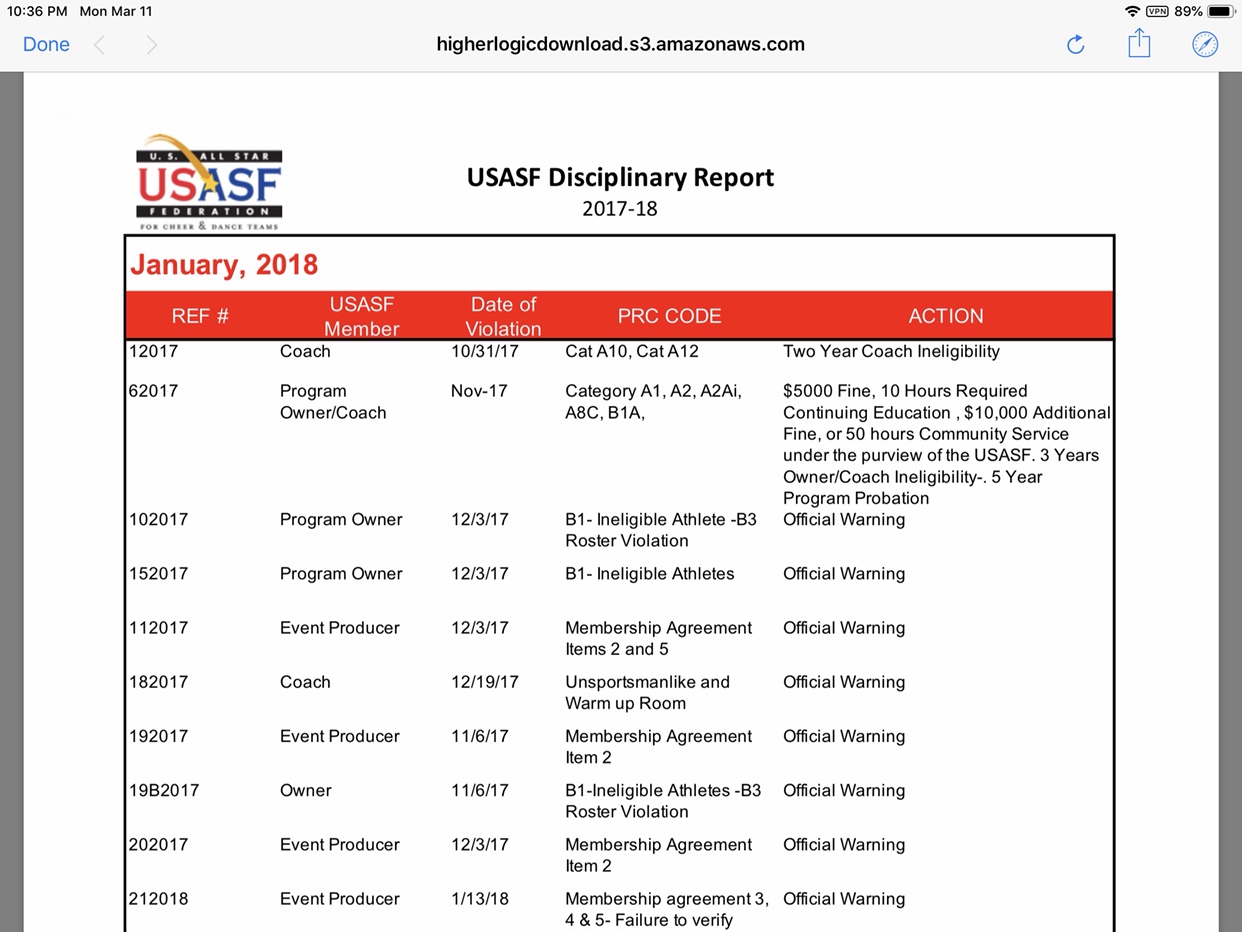Image resolution: width=1242 pixels, height=932 pixels.
Task: Tap the higherlogicdownload.s3.amazonaws.com address
Action: coord(620,44)
